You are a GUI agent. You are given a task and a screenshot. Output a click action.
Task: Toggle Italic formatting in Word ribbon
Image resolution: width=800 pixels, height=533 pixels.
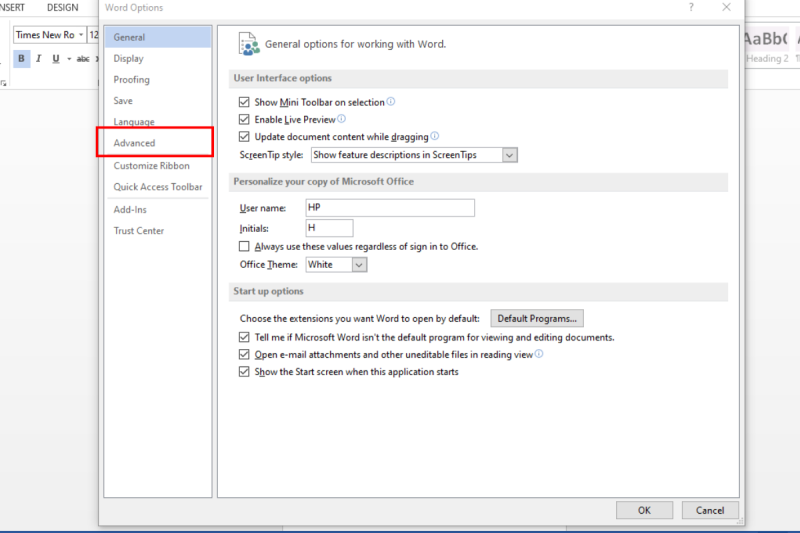(38, 59)
